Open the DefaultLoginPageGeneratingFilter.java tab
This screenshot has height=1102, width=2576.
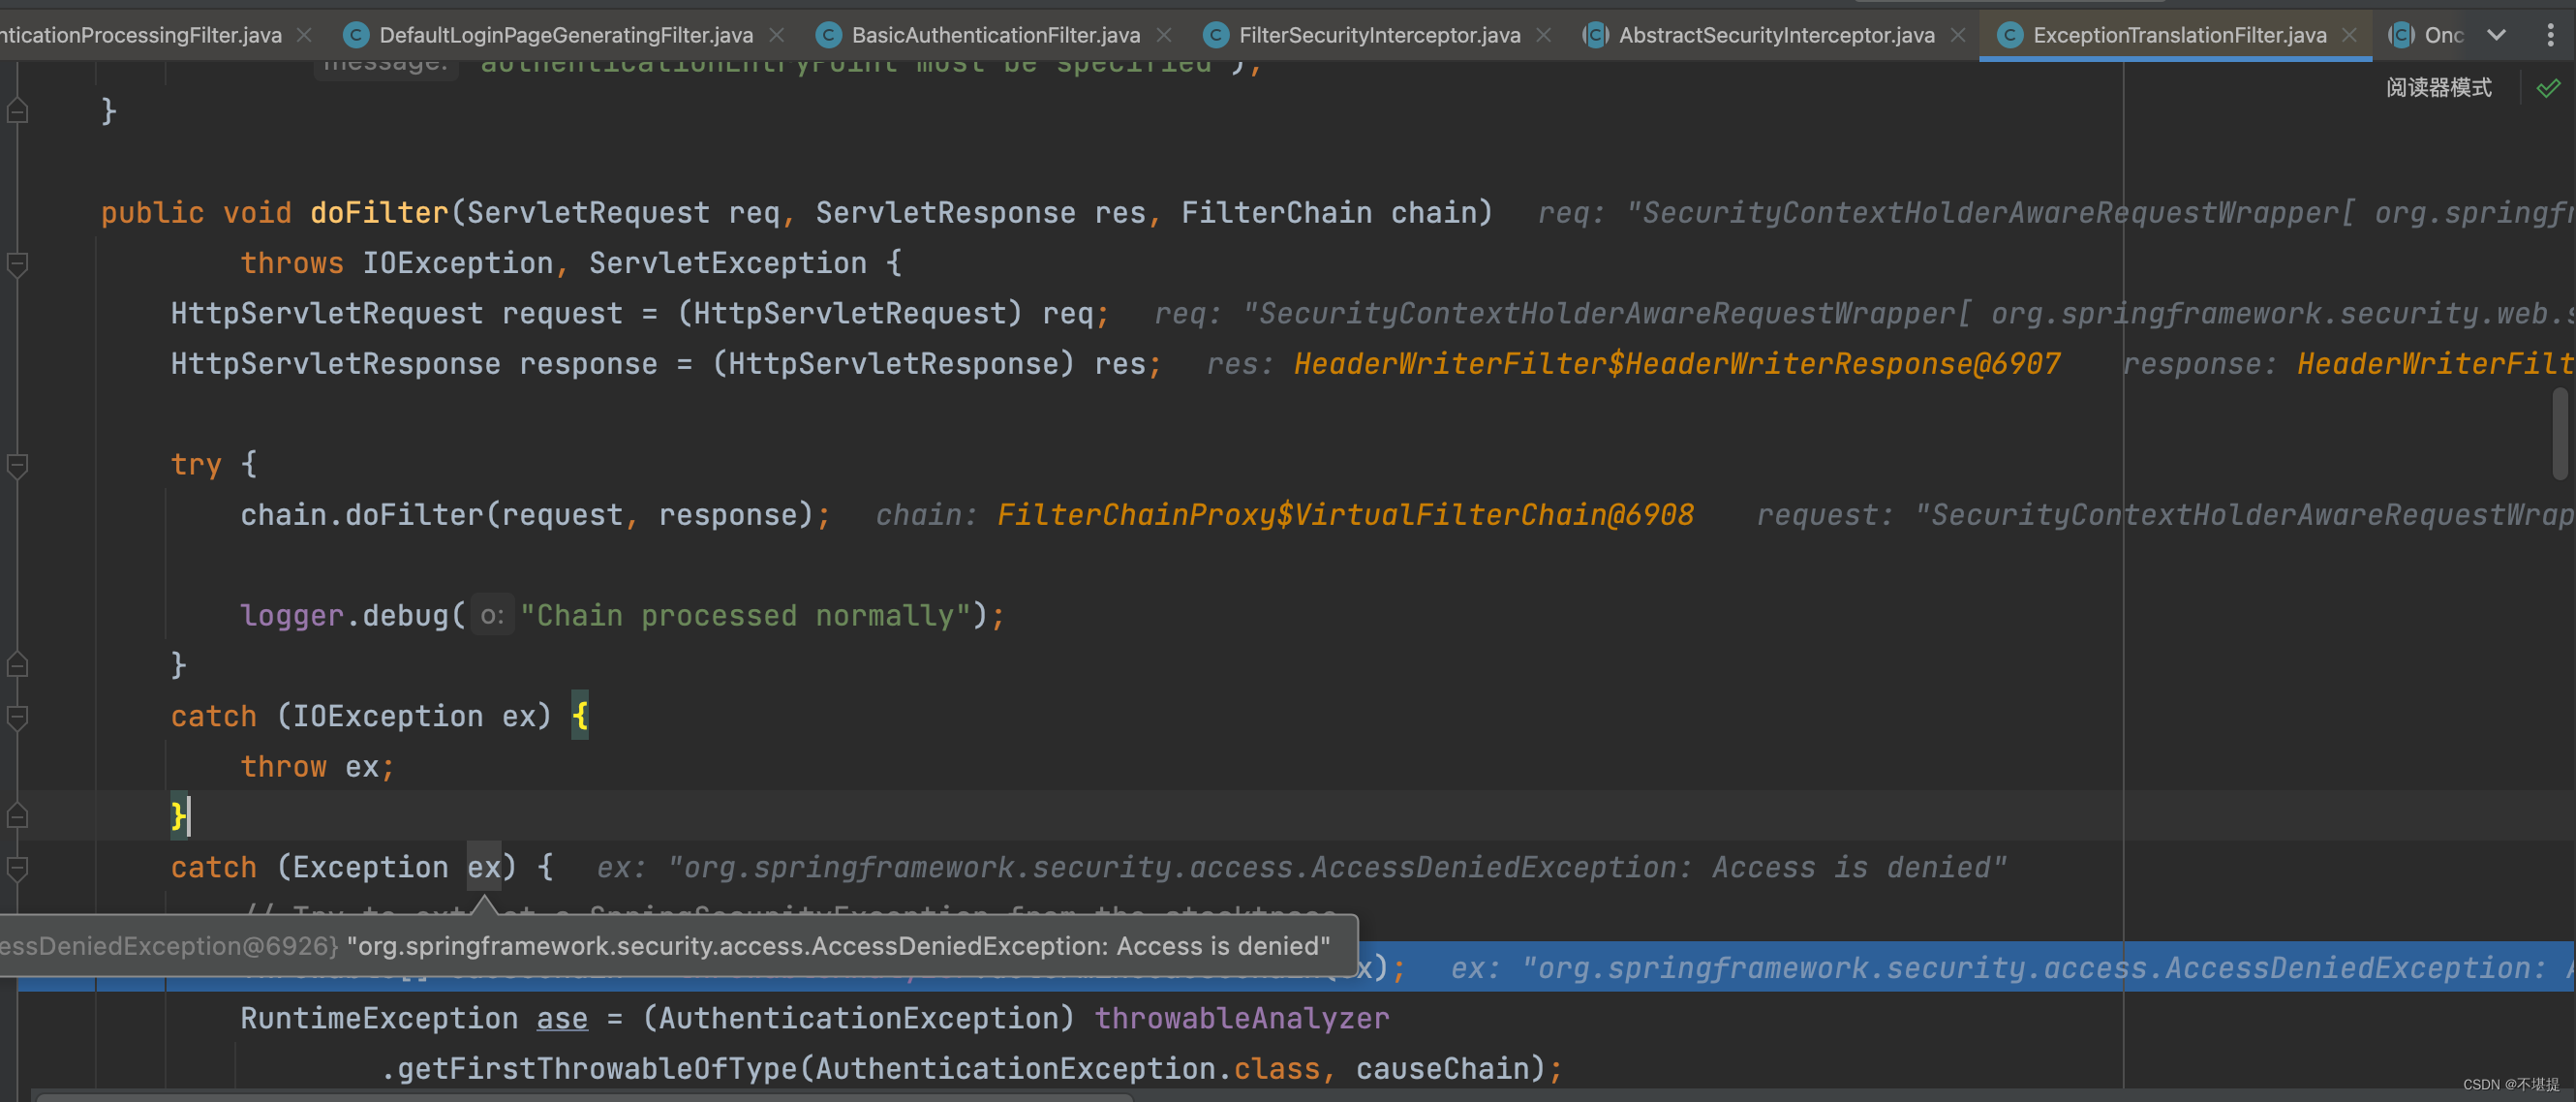tap(566, 35)
